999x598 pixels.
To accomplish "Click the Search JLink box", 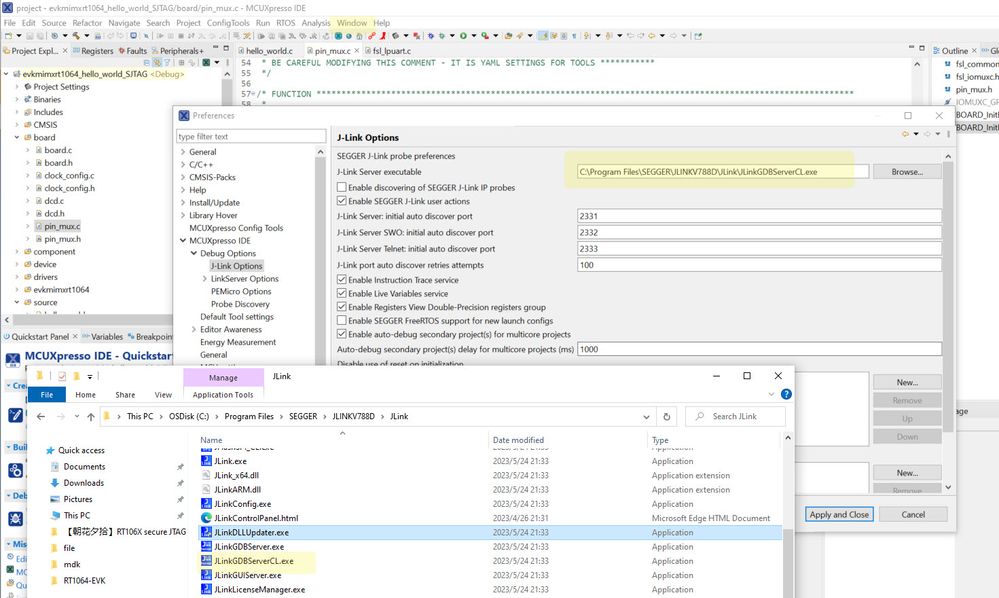I will (x=735, y=416).
